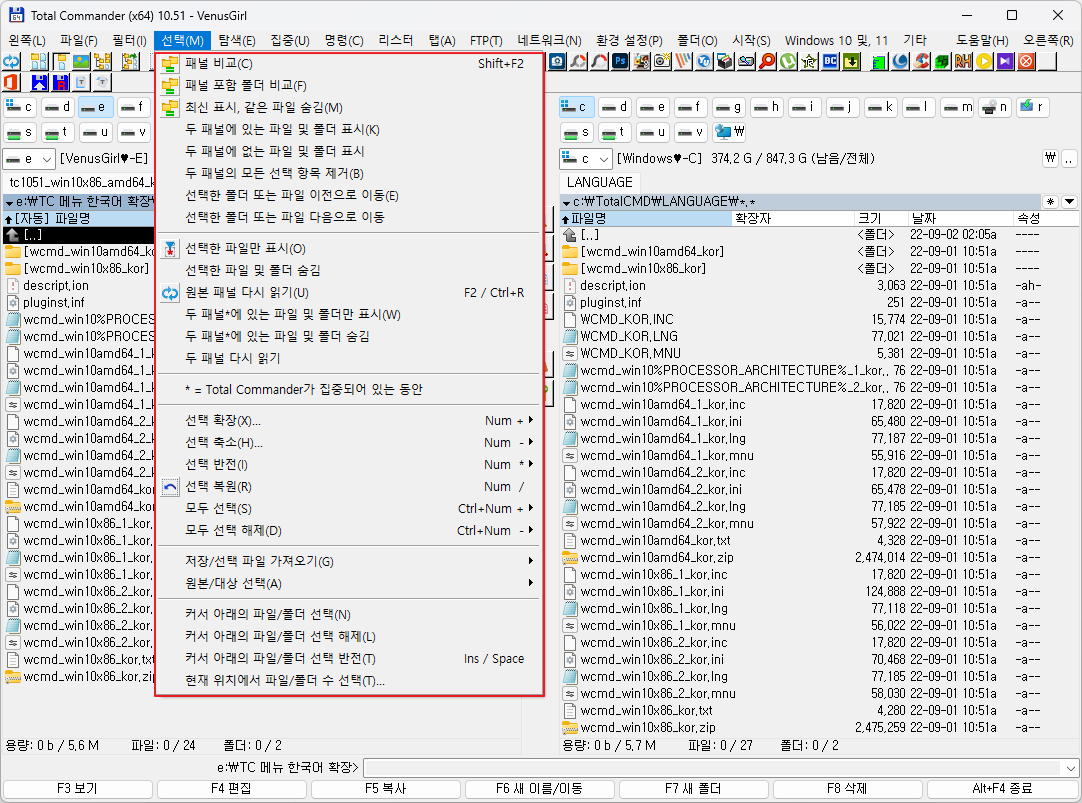Click the Microsoft Office toolbar icon
Screen dimensions: 1082x803
click(x=11, y=83)
